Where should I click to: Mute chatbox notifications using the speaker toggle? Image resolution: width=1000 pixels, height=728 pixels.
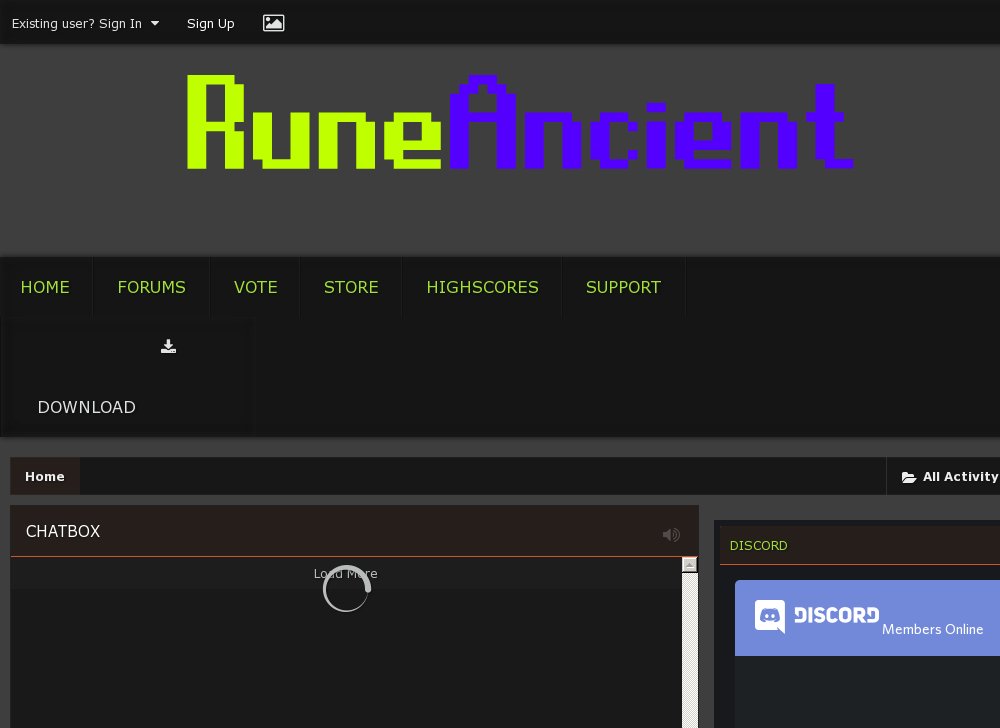tap(671, 535)
